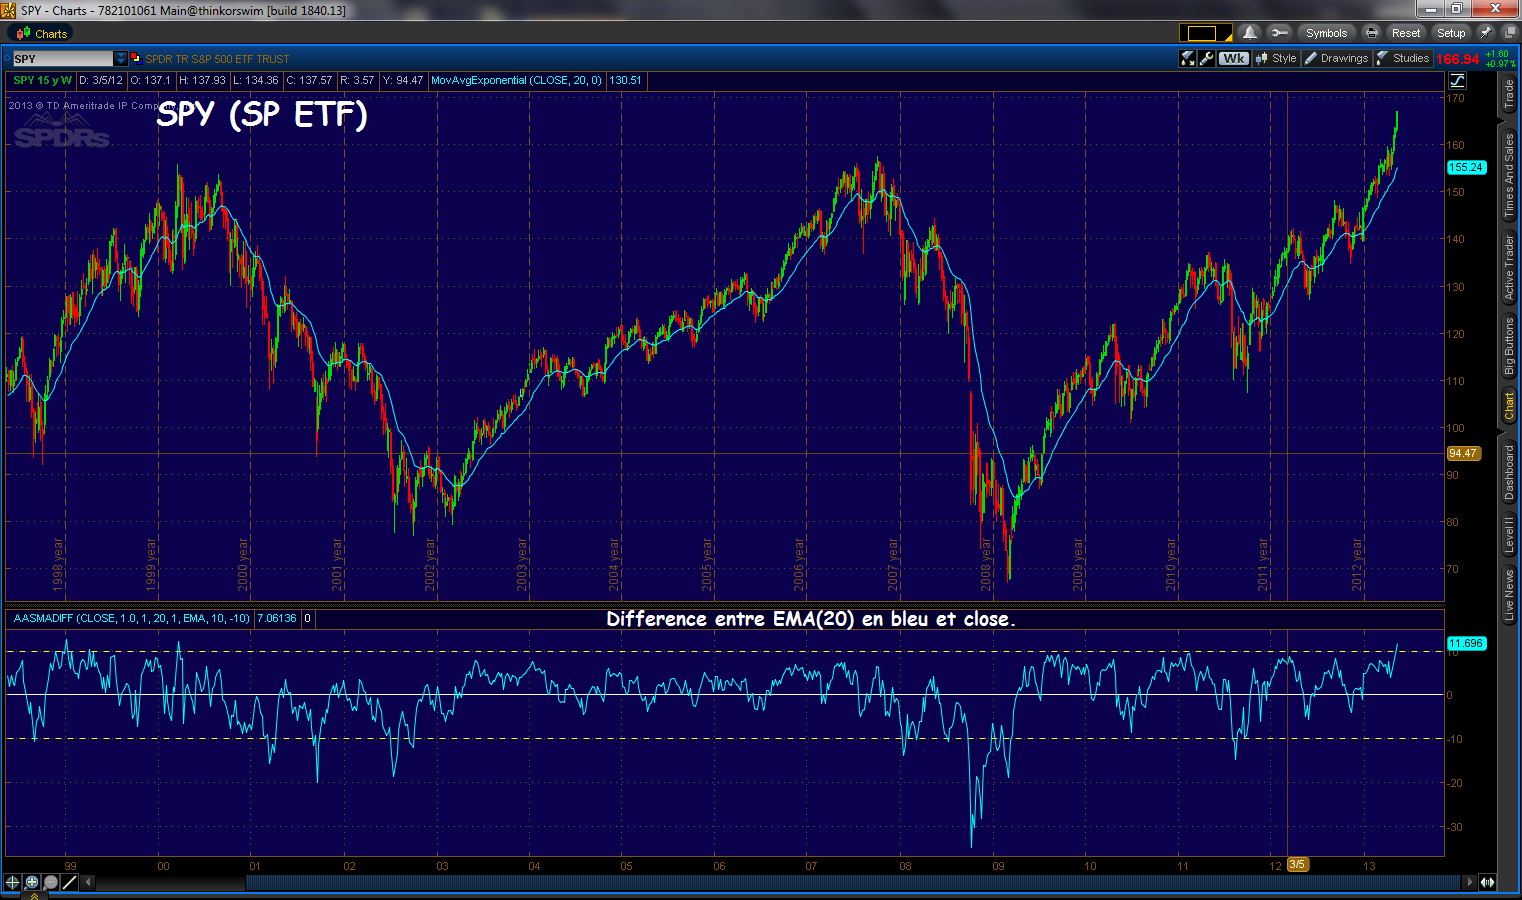Screen dimensions: 1522x900
Task: Click the 3/5 date marker
Action: (x=1297, y=864)
